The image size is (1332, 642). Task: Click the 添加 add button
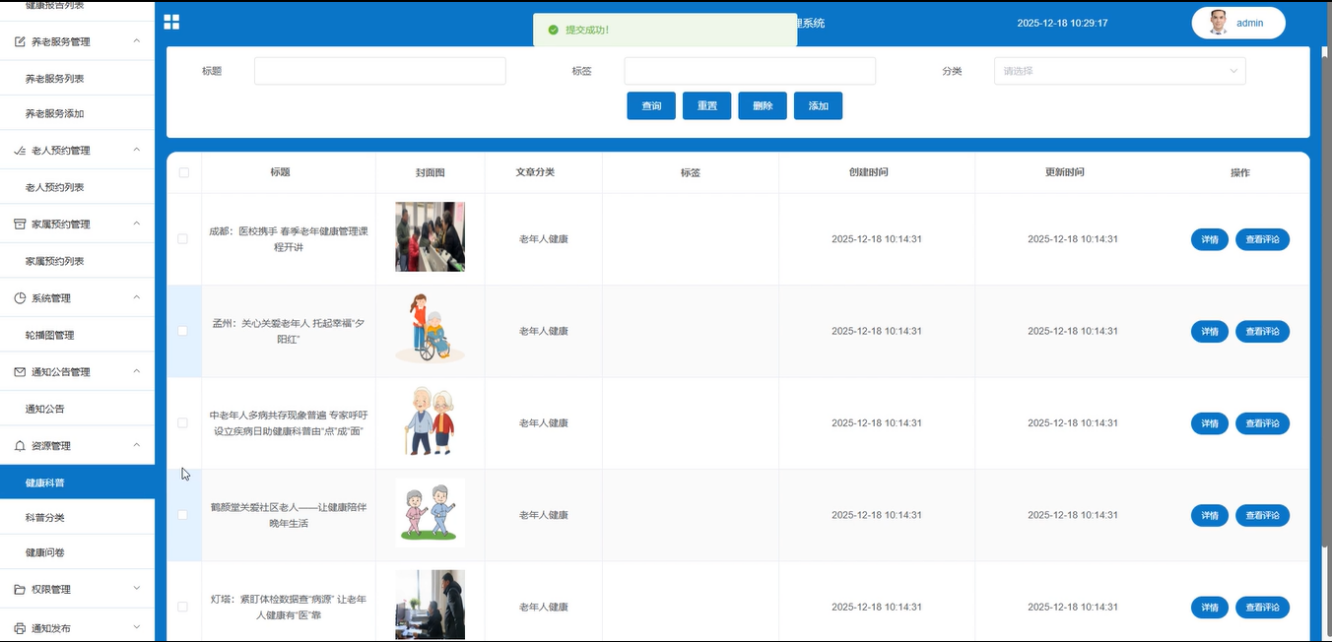818,106
